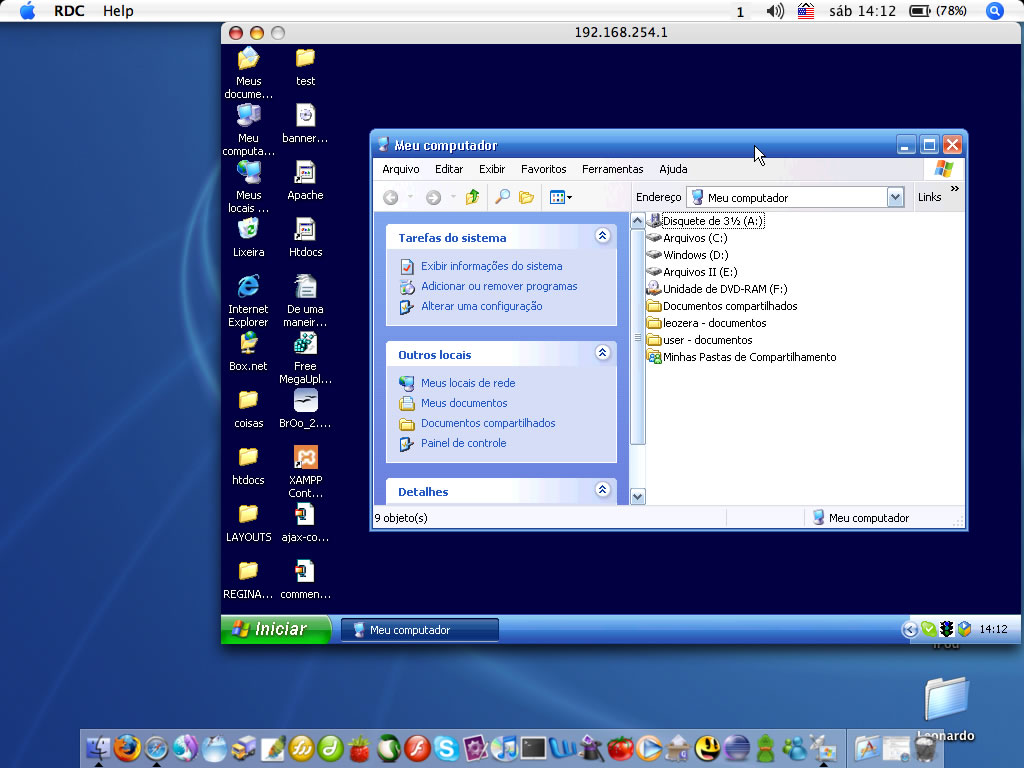This screenshot has height=768, width=1024.
Task: Select the Apache shortcut icon
Action: (305, 180)
